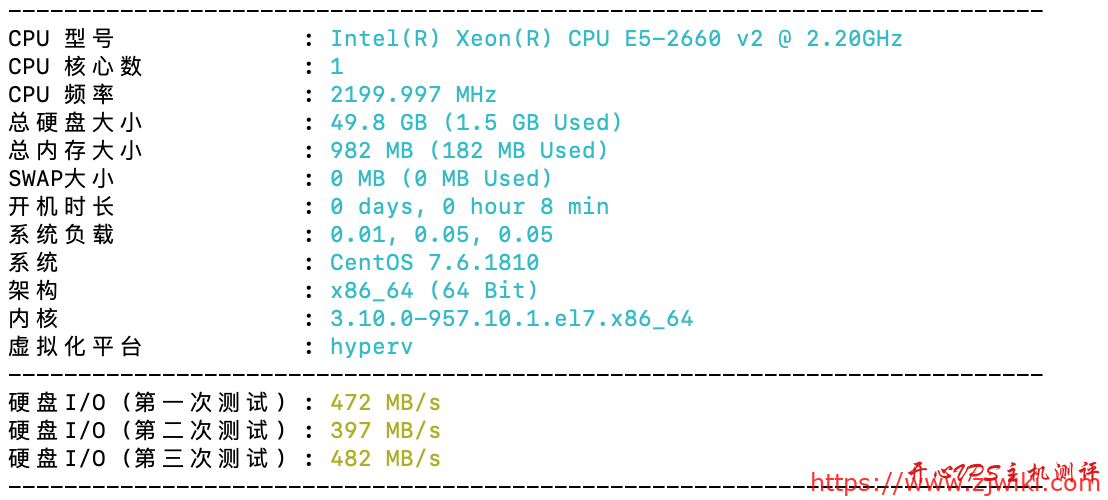
Task: Click the CPU core count value 1
Action: [x=337, y=67]
